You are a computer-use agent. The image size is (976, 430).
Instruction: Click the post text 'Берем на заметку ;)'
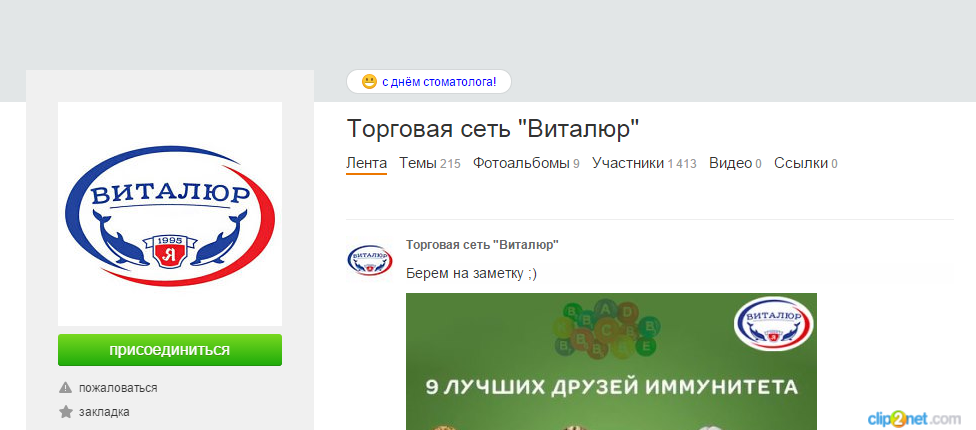pos(471,273)
